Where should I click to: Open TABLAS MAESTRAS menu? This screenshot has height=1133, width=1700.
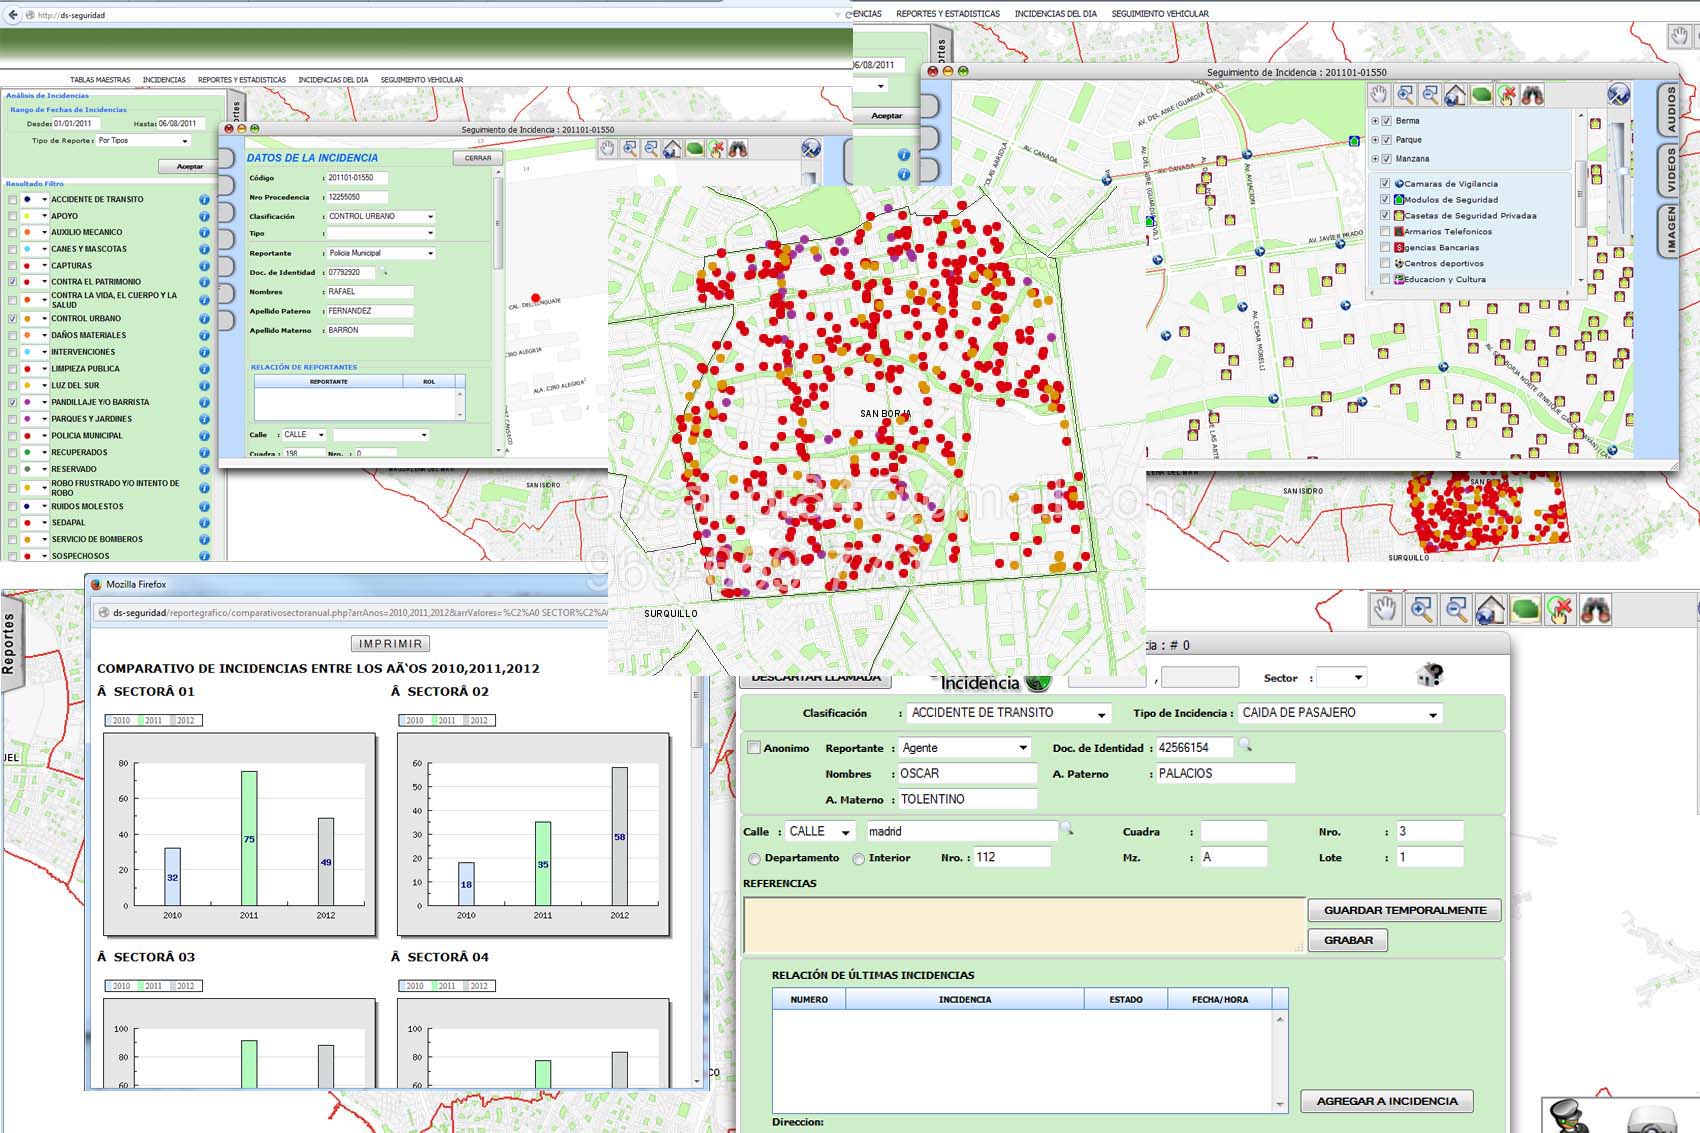click(x=100, y=80)
